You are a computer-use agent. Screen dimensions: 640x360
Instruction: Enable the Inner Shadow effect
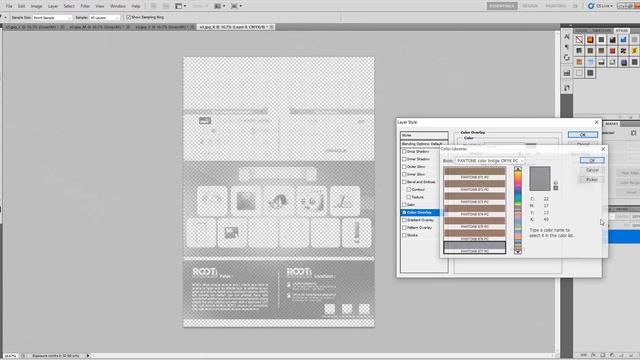coord(404,159)
